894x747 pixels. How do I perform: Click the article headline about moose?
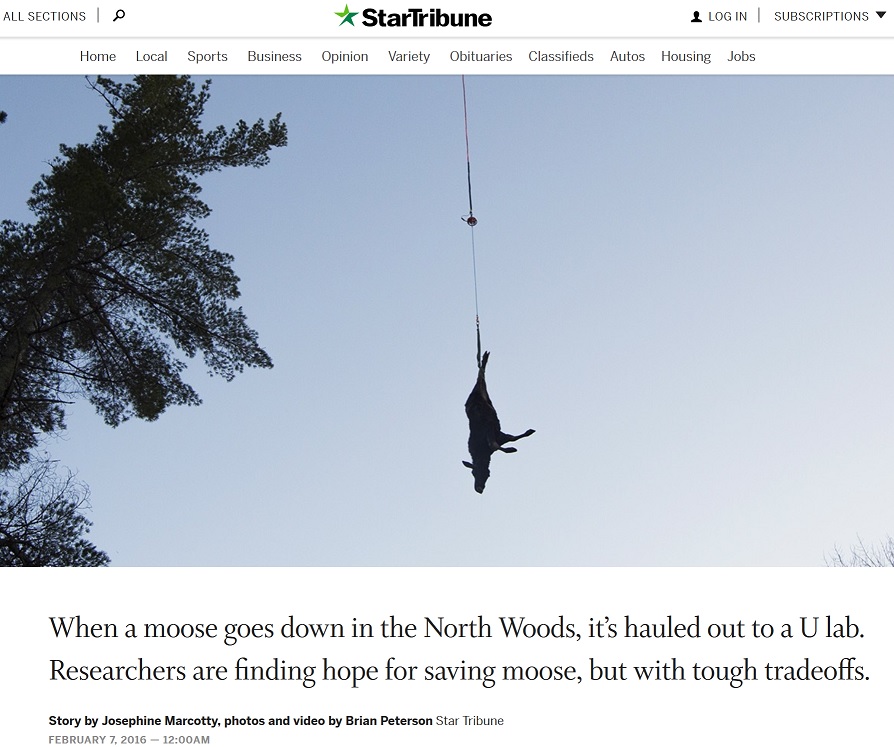(x=459, y=649)
